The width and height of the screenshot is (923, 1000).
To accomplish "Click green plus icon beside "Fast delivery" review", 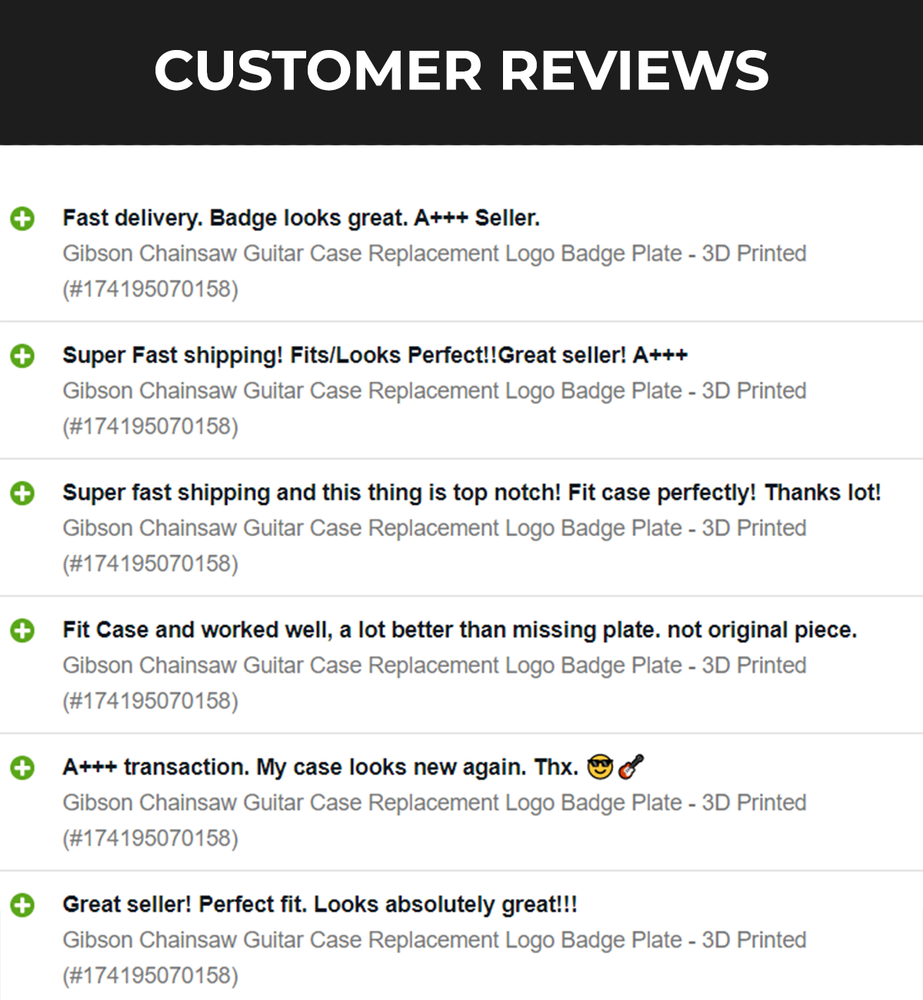I will 22,219.
